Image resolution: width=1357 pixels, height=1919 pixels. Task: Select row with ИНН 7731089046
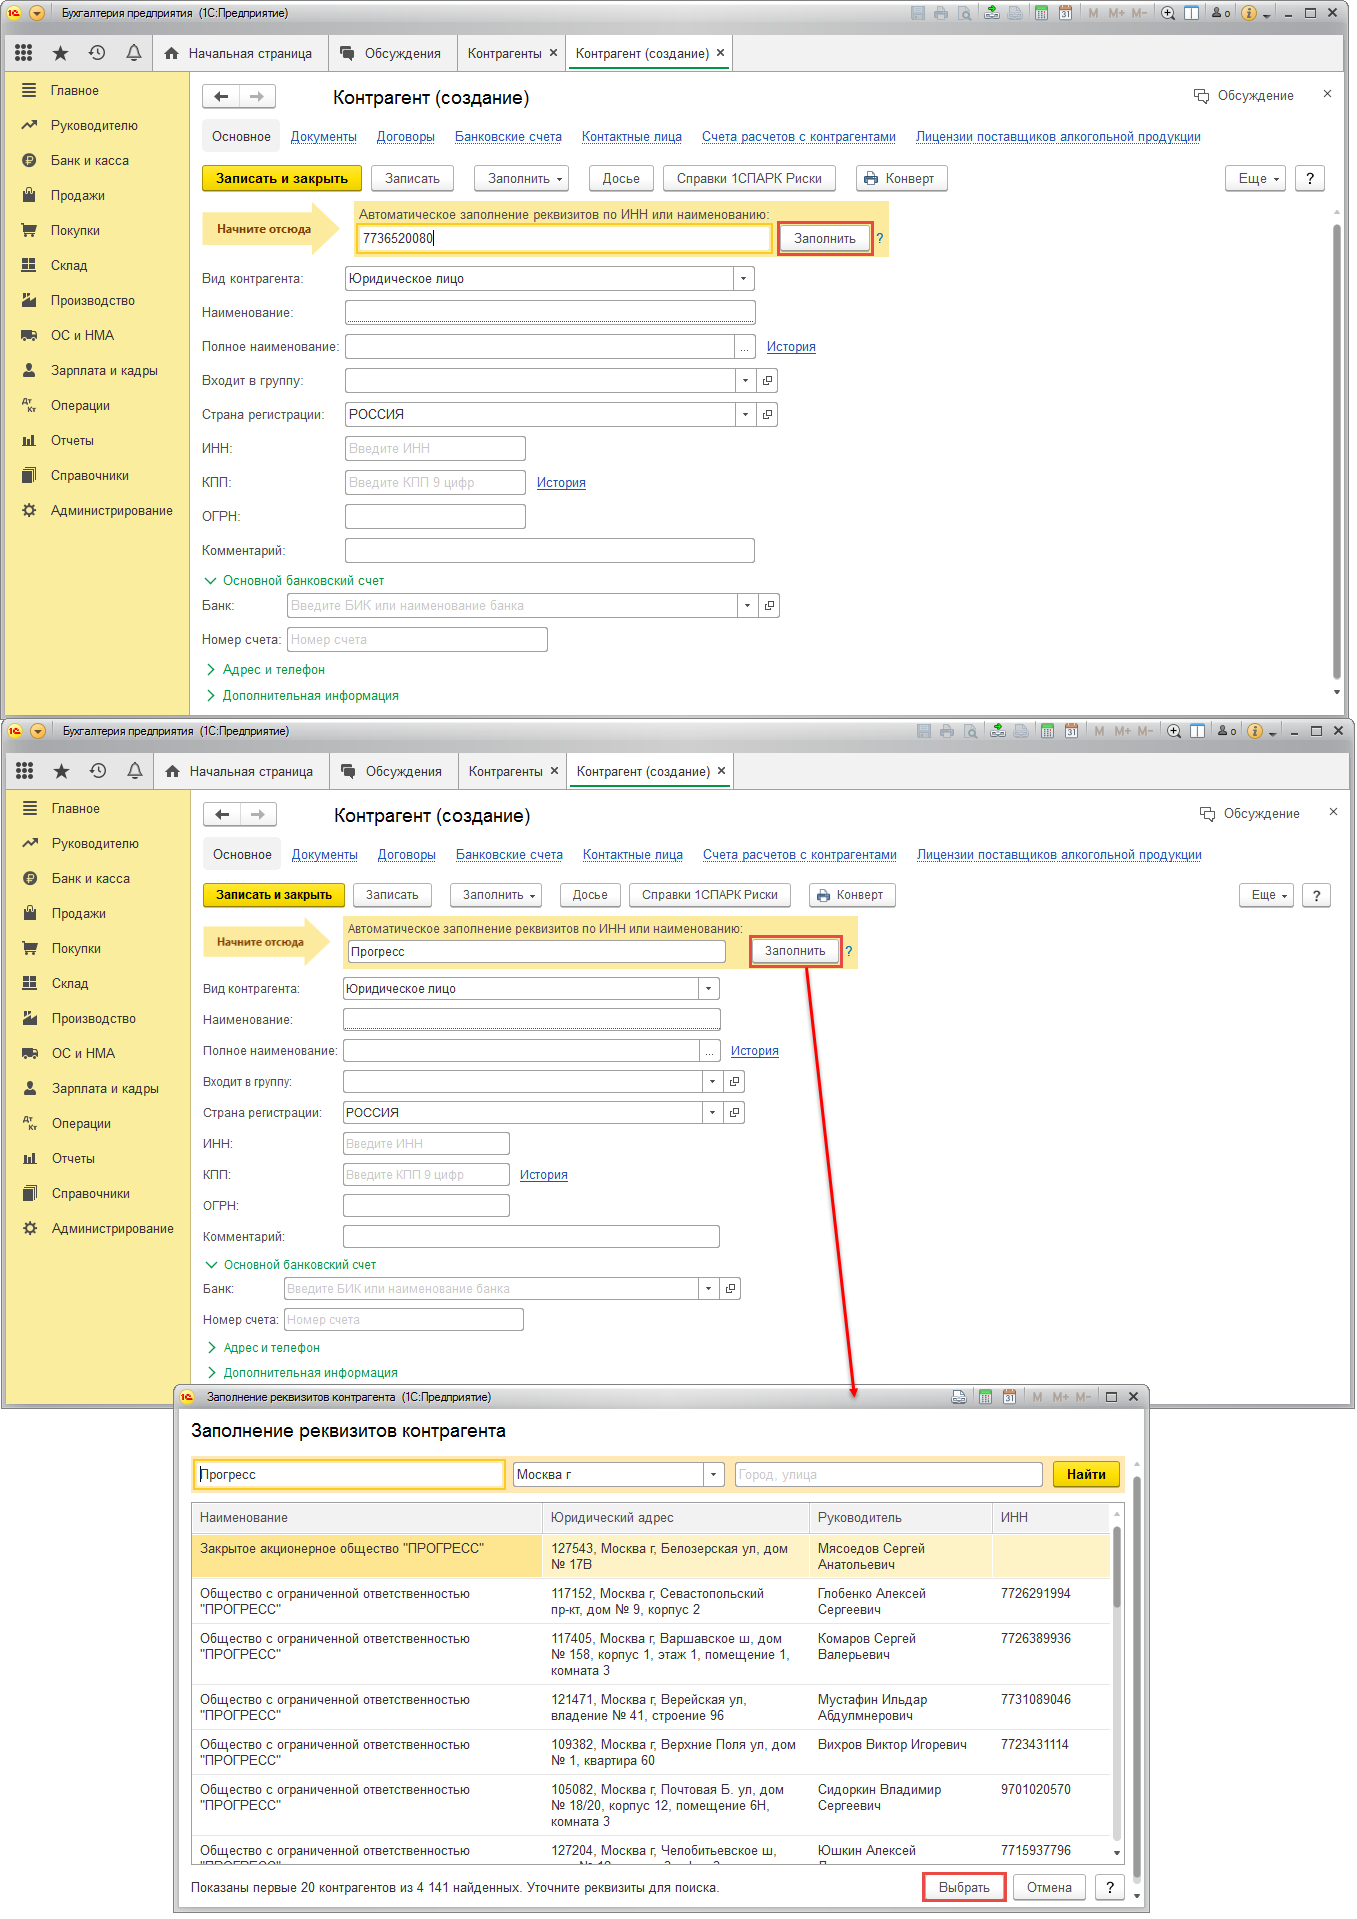click(x=651, y=1707)
